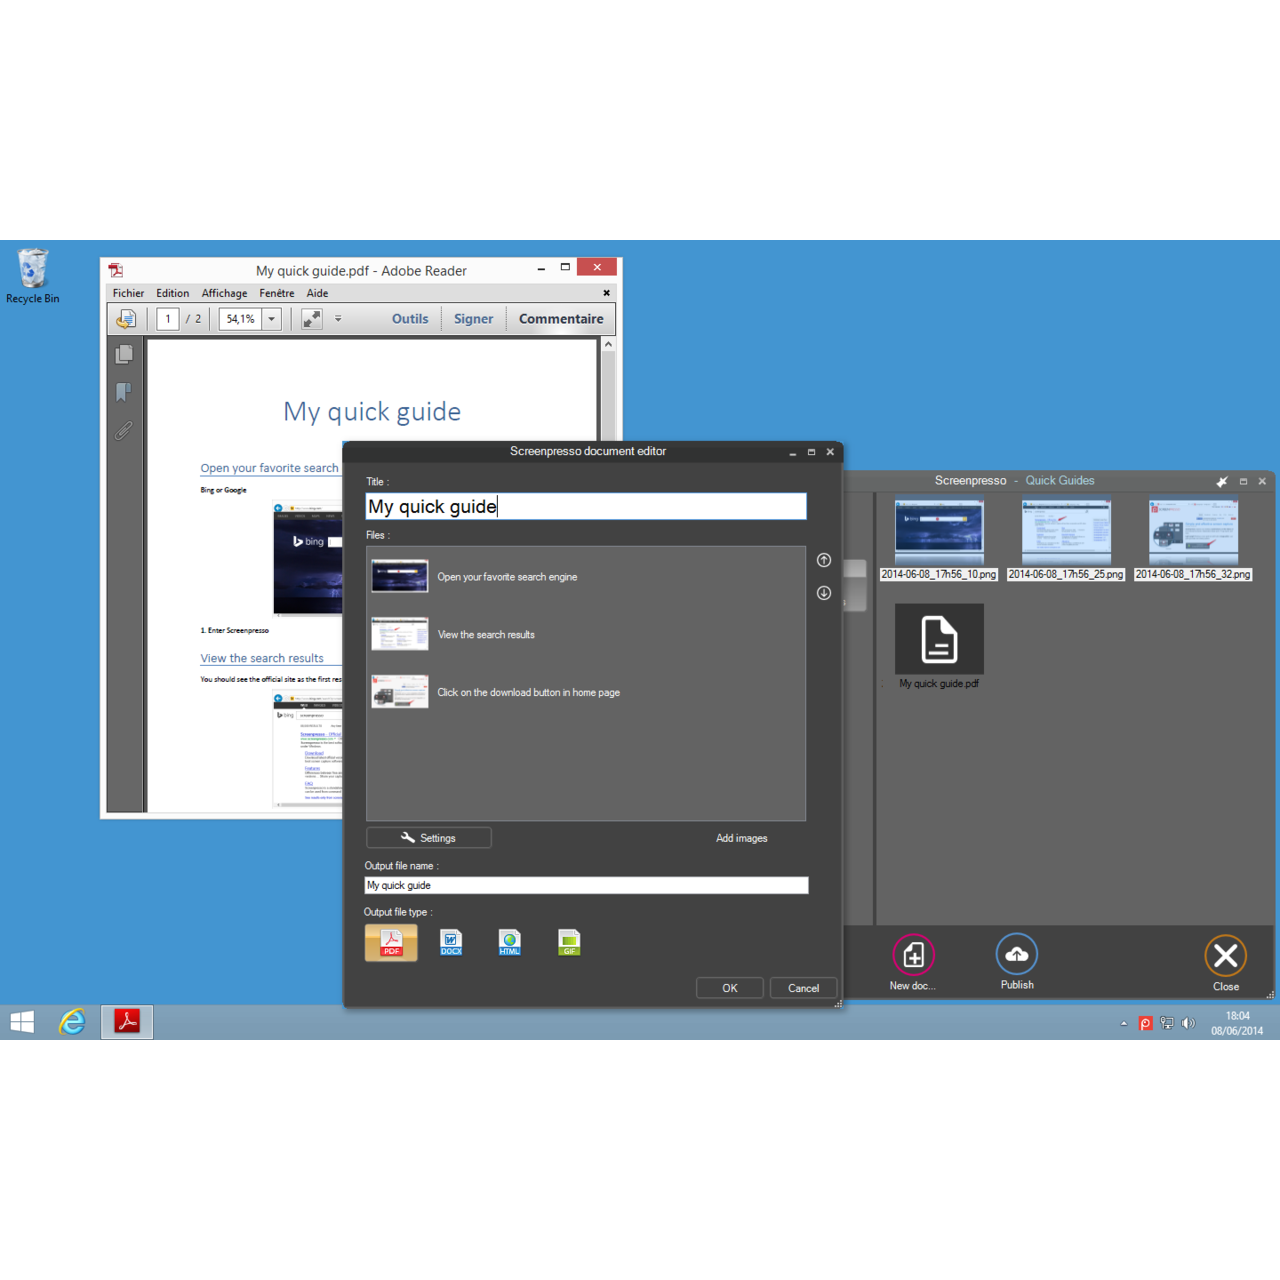Select the 2014-06-08_17h56_10.png thumbnail
Image resolution: width=1280 pixels, height=1280 pixels.
tap(938, 530)
